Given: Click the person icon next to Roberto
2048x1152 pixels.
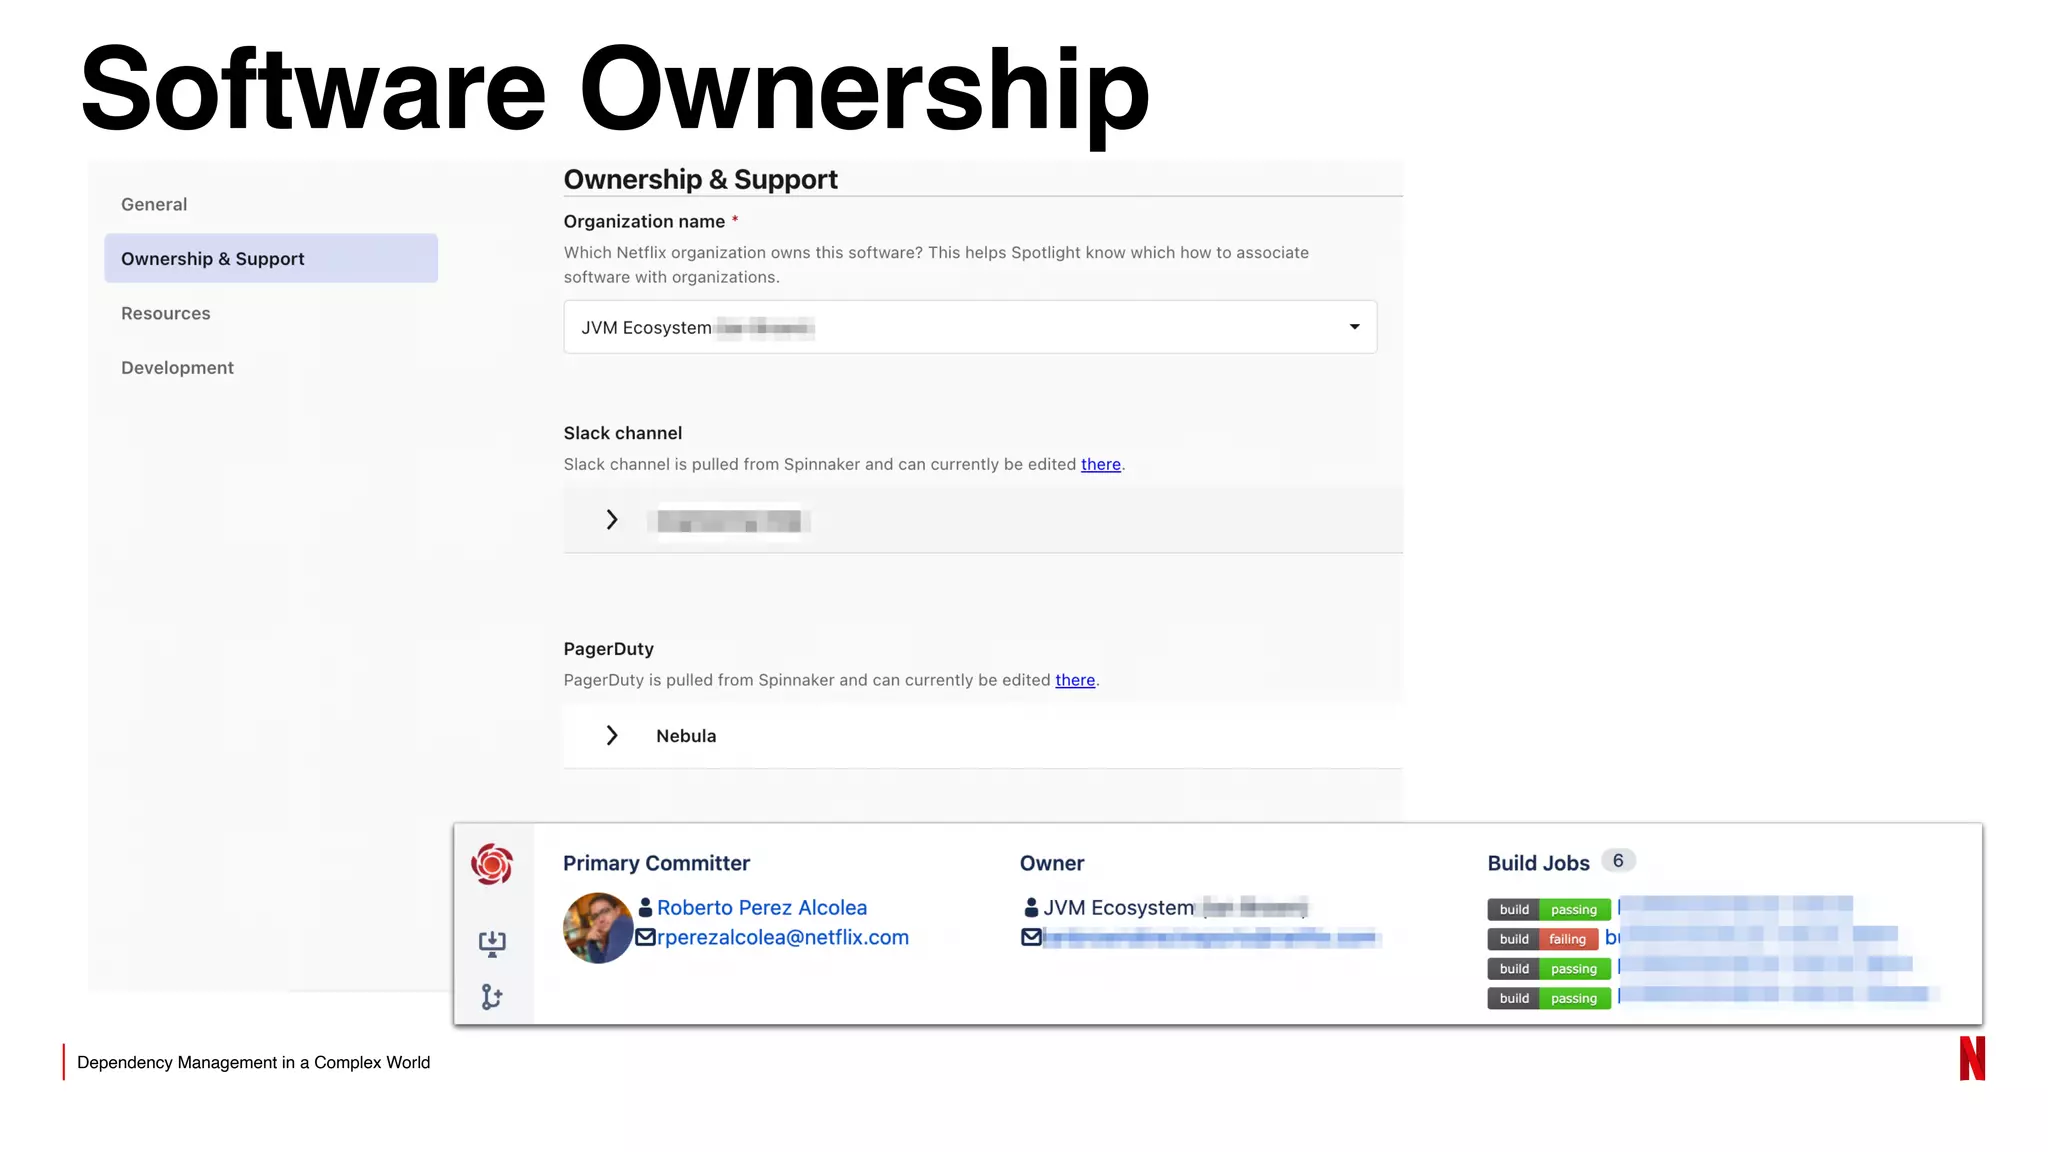Looking at the screenshot, I should click(645, 908).
